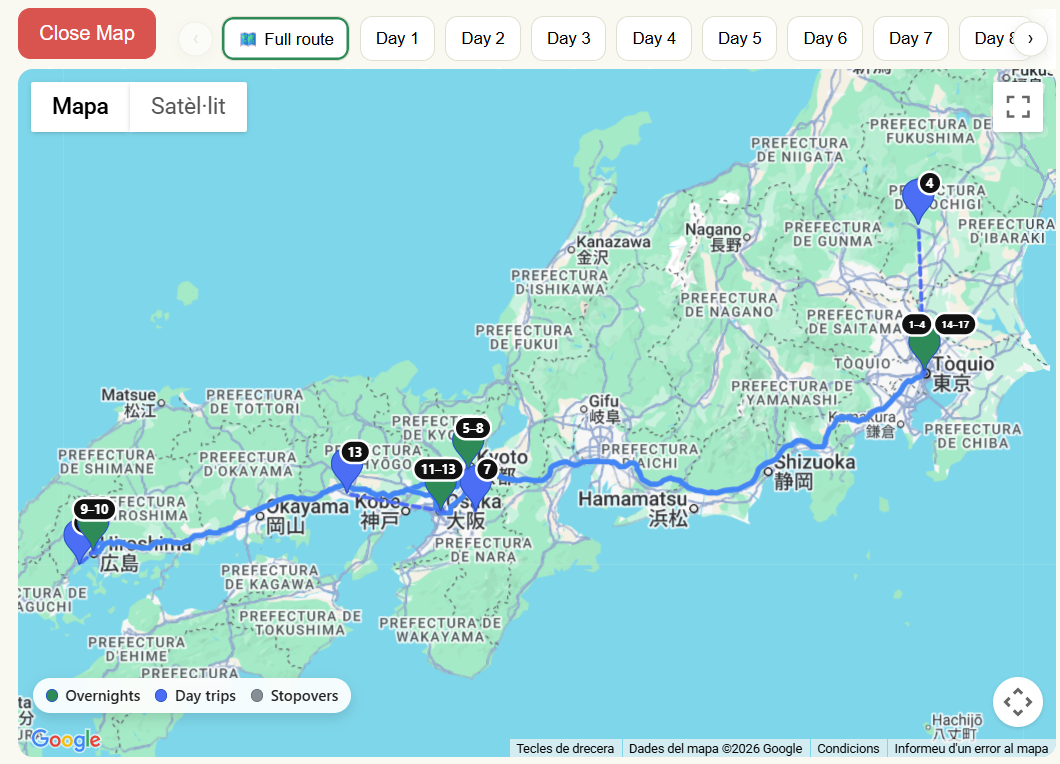Expand next days with the right chevron
The width and height of the screenshot is (1060, 764).
click(1031, 38)
